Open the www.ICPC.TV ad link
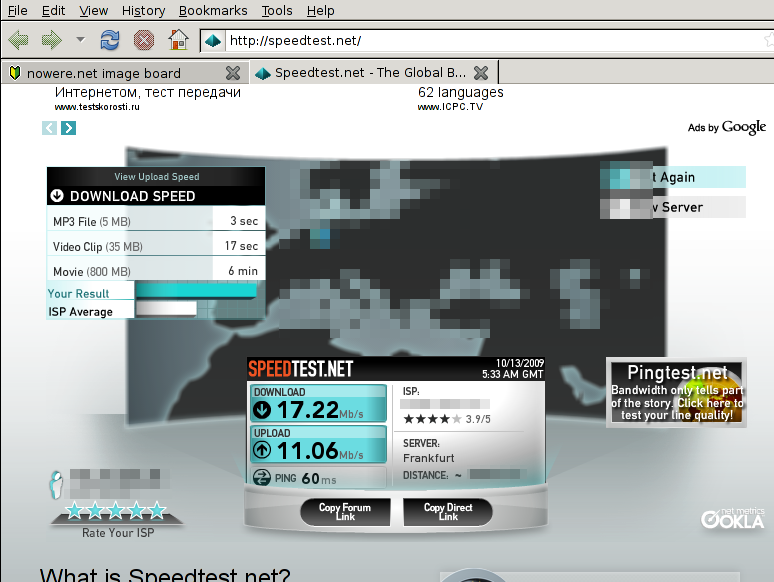Image resolution: width=774 pixels, height=582 pixels. [x=450, y=107]
